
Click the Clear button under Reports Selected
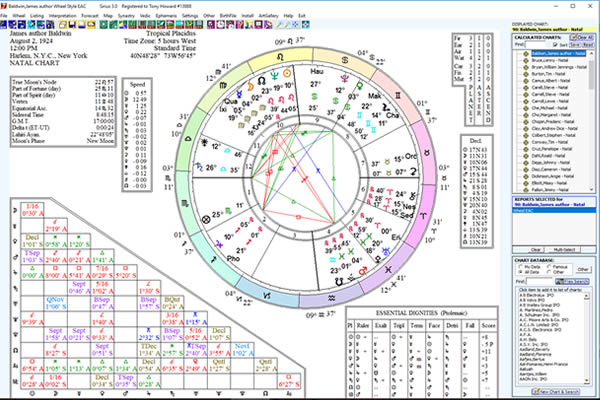pos(535,250)
